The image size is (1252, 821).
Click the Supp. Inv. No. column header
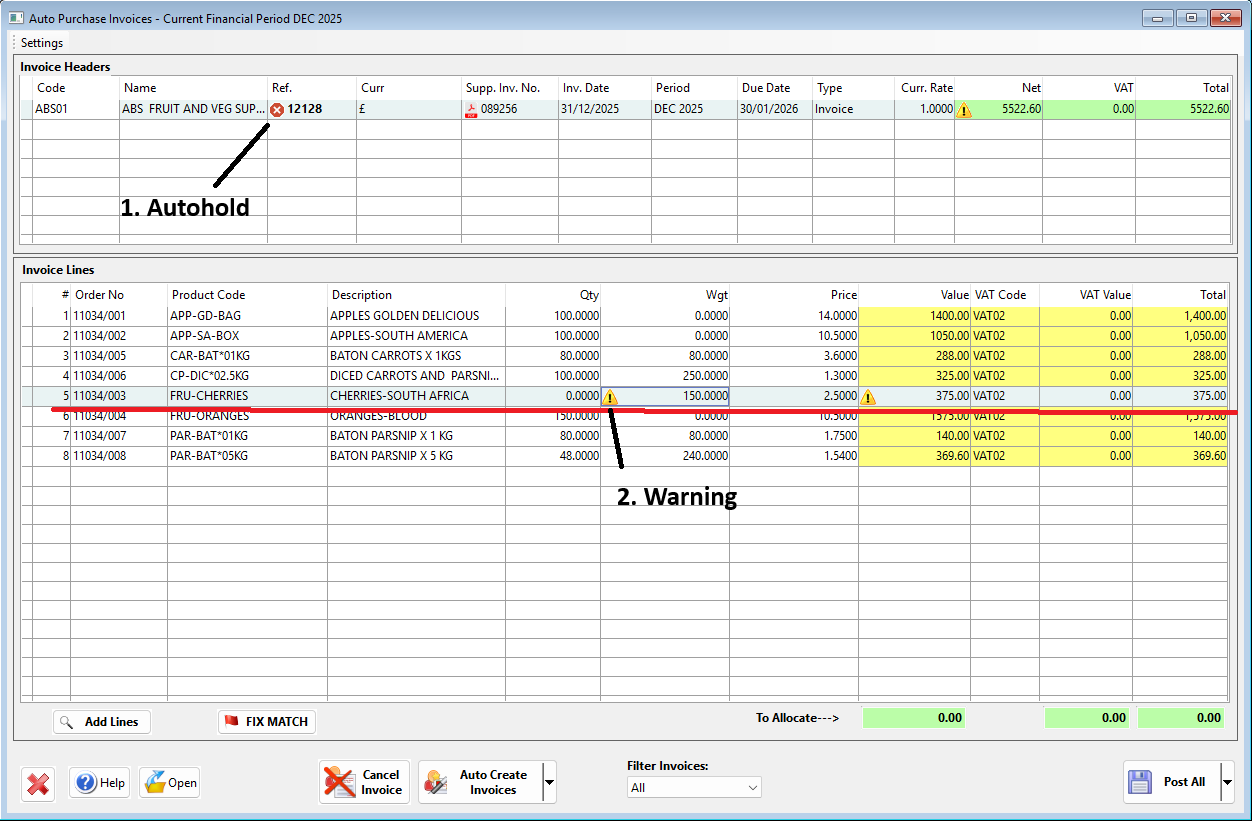point(510,88)
